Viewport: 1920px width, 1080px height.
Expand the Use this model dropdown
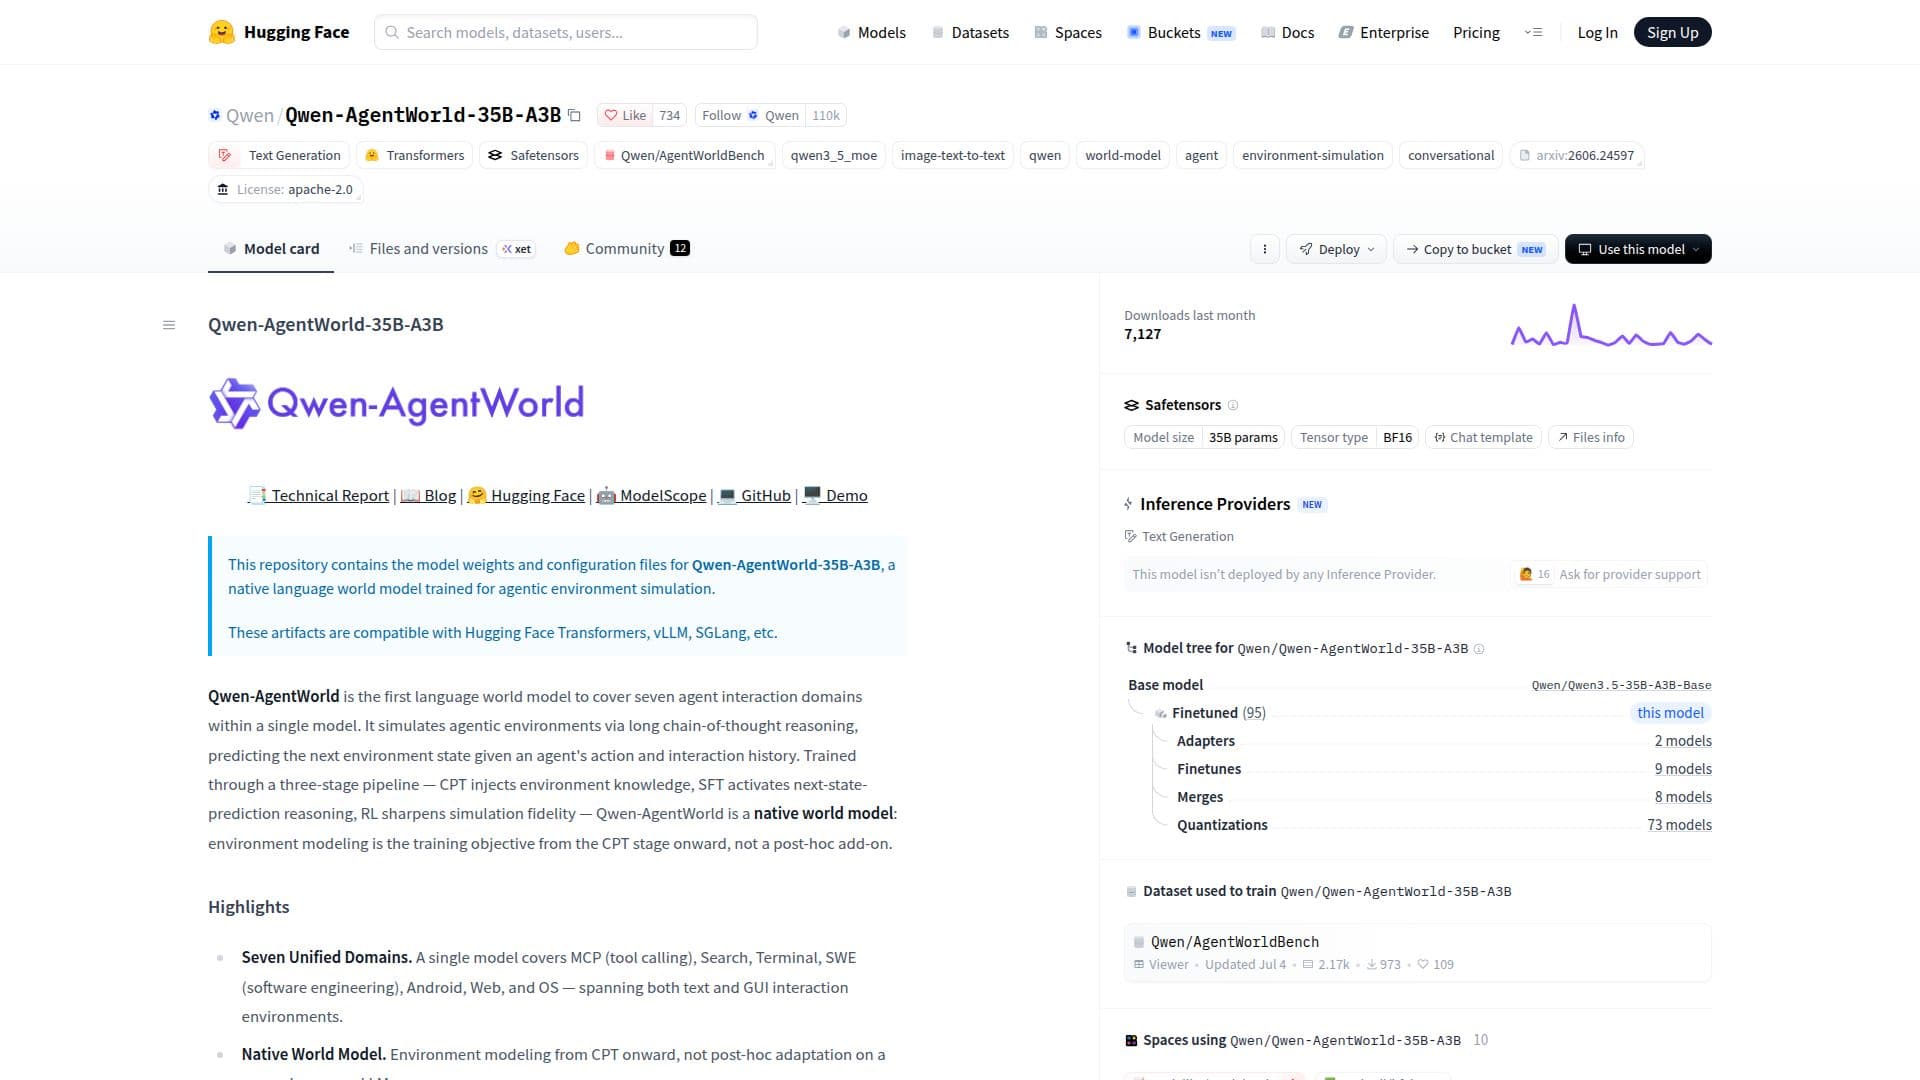click(1638, 249)
